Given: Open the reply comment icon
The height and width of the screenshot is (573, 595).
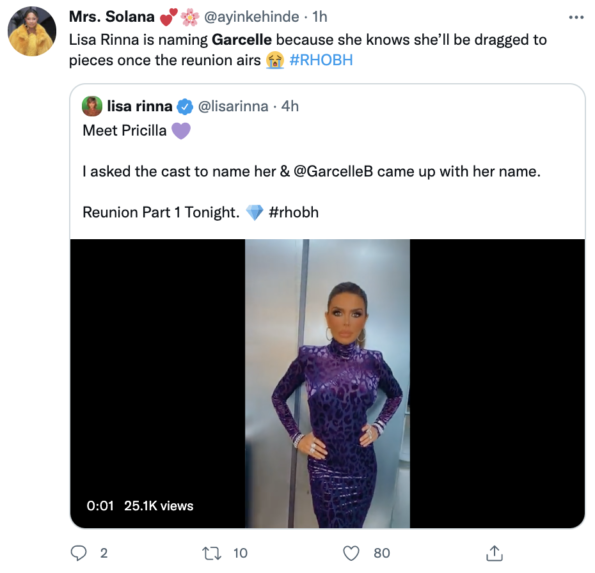Looking at the screenshot, I should pos(79,553).
